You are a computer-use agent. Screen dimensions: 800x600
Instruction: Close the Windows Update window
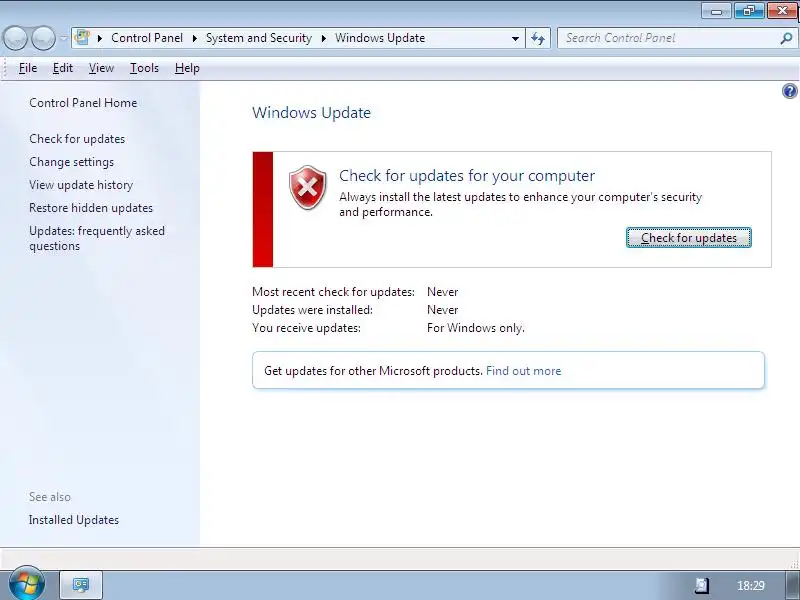(x=782, y=11)
